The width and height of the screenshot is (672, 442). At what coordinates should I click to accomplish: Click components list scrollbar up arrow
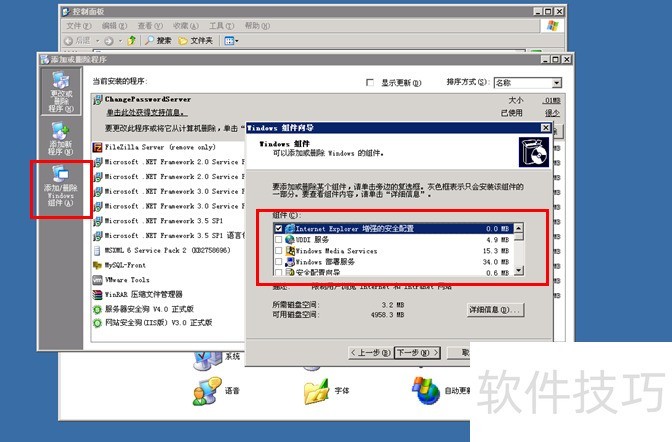pyautogui.click(x=519, y=228)
